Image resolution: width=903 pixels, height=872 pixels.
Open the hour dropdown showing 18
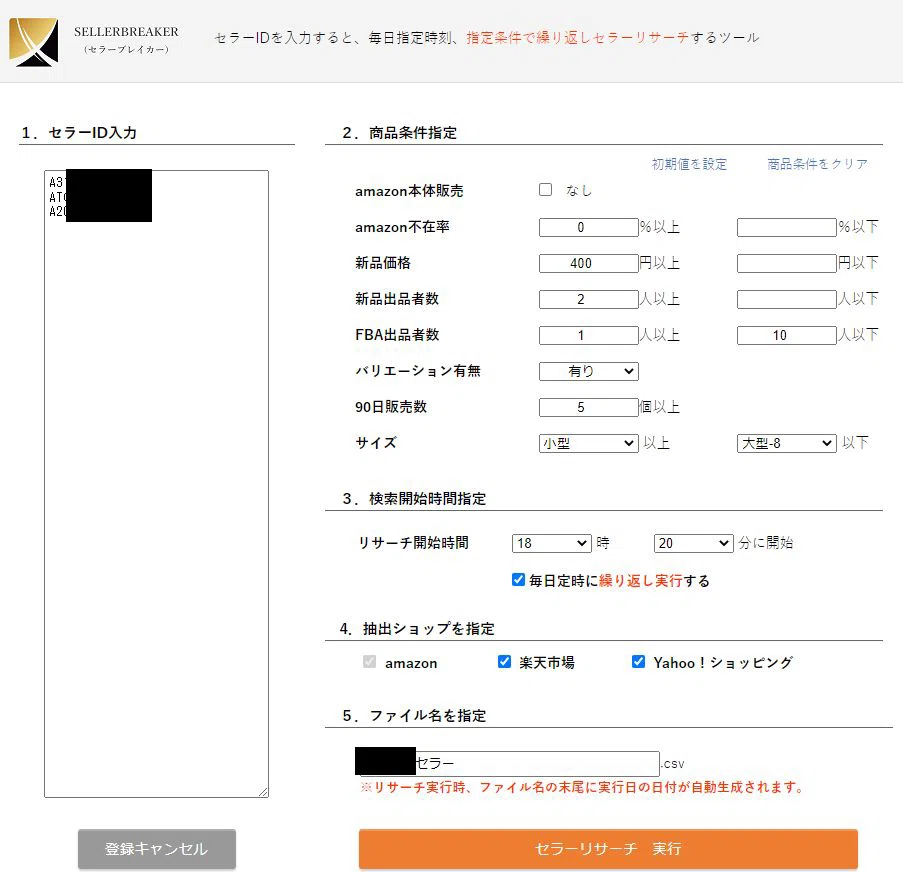[552, 543]
